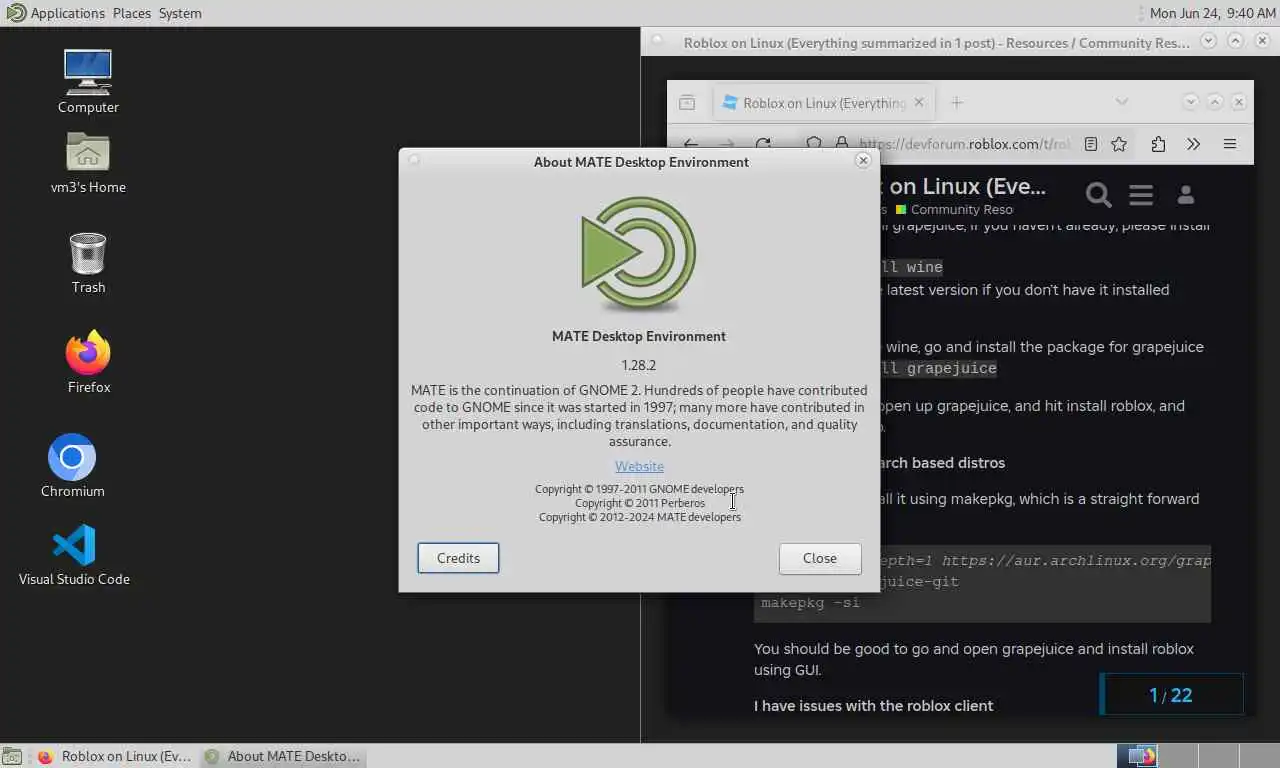Click the Credits button
This screenshot has width=1280, height=768.
tap(458, 558)
